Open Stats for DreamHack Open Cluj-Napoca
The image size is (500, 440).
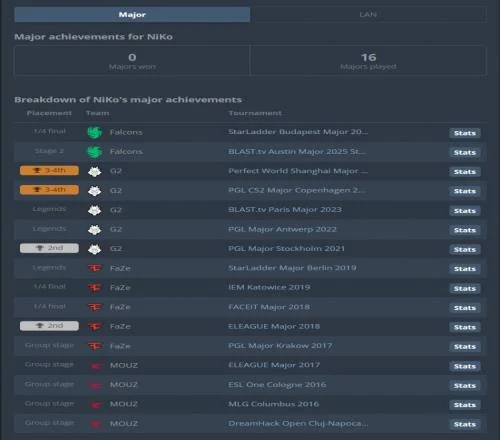(465, 424)
